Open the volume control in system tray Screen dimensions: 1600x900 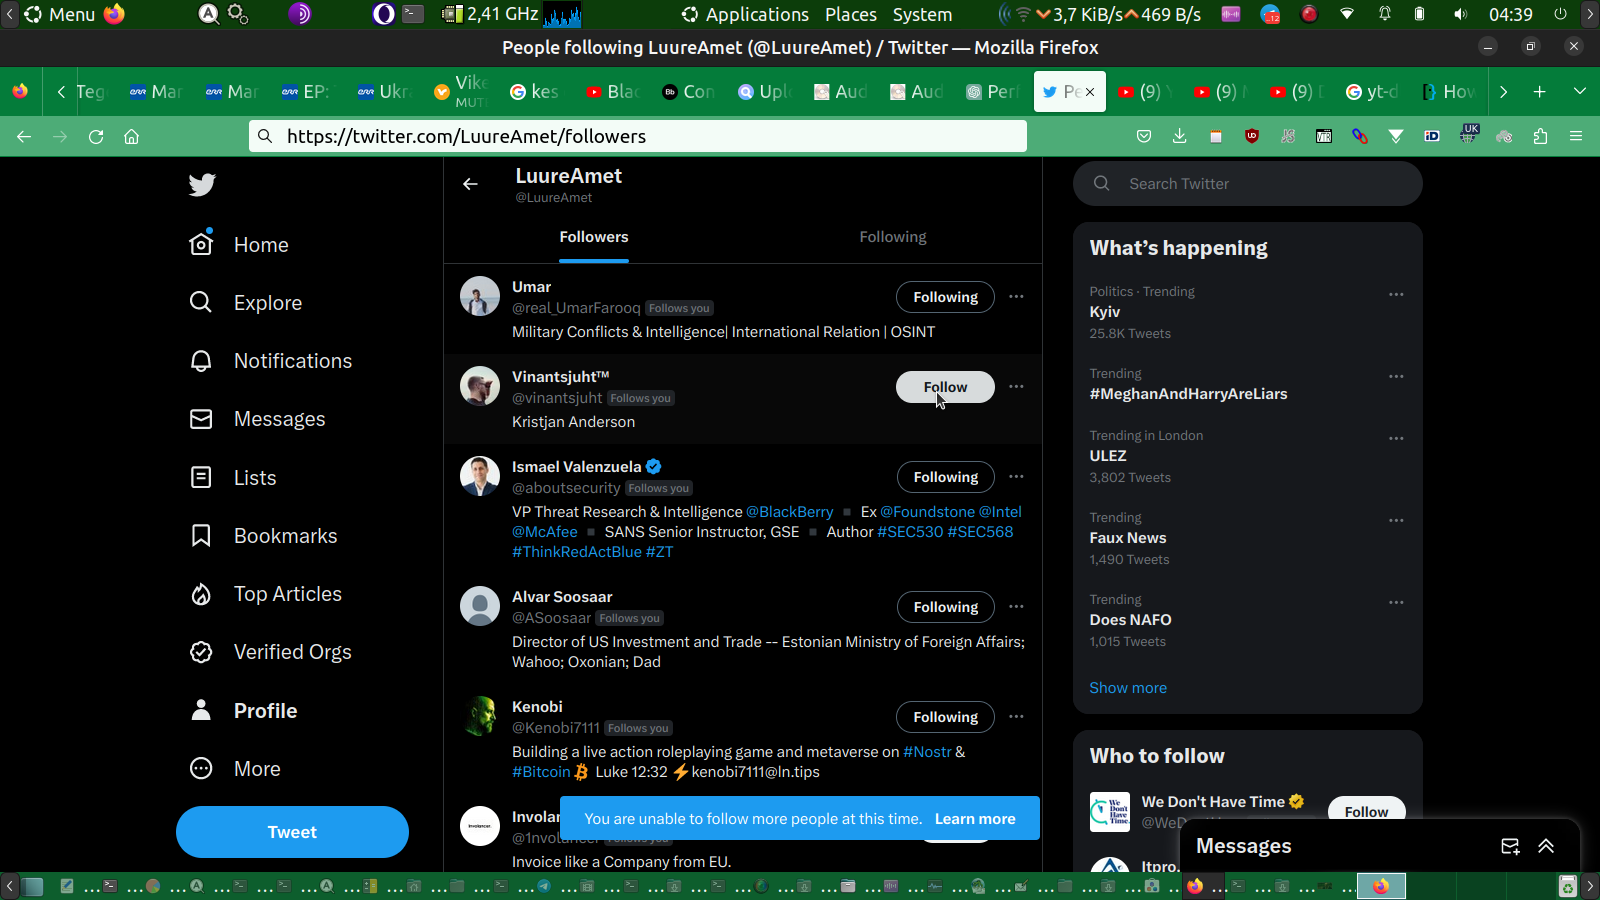pyautogui.click(x=1460, y=15)
